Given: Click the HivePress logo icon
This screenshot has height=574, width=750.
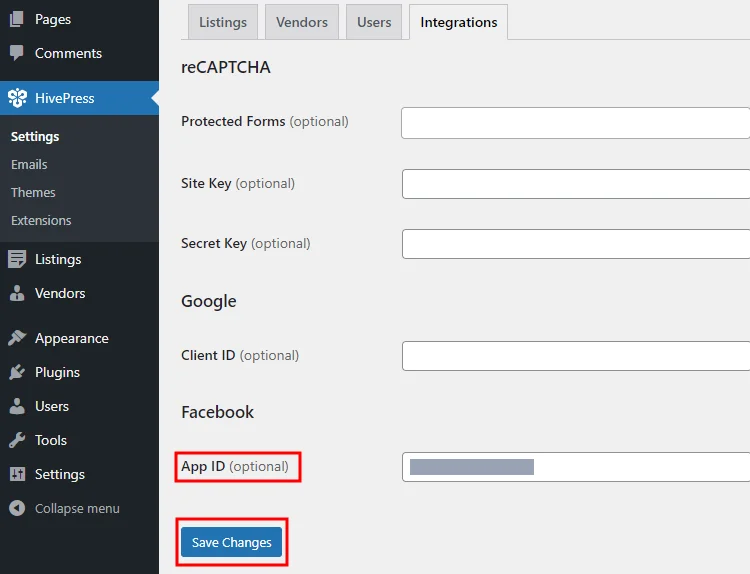Looking at the screenshot, I should pyautogui.click(x=18, y=98).
